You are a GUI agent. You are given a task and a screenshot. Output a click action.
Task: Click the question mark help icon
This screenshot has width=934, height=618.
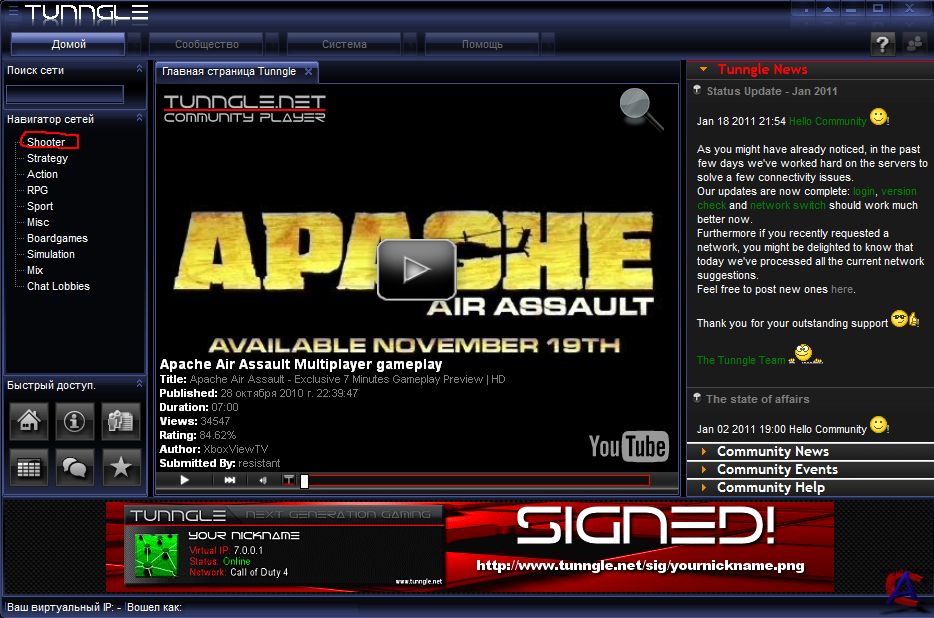click(881, 44)
